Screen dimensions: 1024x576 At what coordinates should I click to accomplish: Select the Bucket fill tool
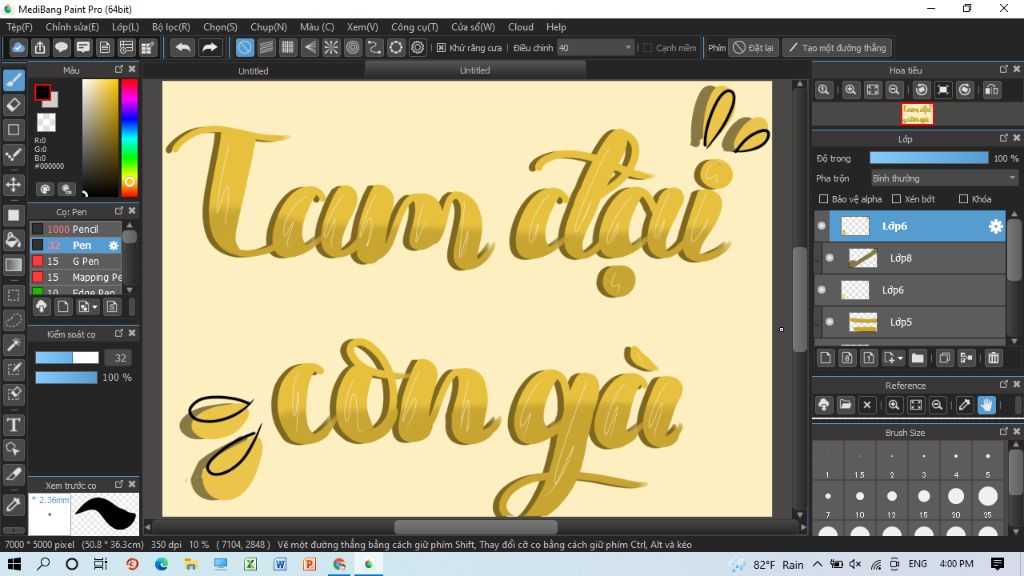tap(14, 240)
